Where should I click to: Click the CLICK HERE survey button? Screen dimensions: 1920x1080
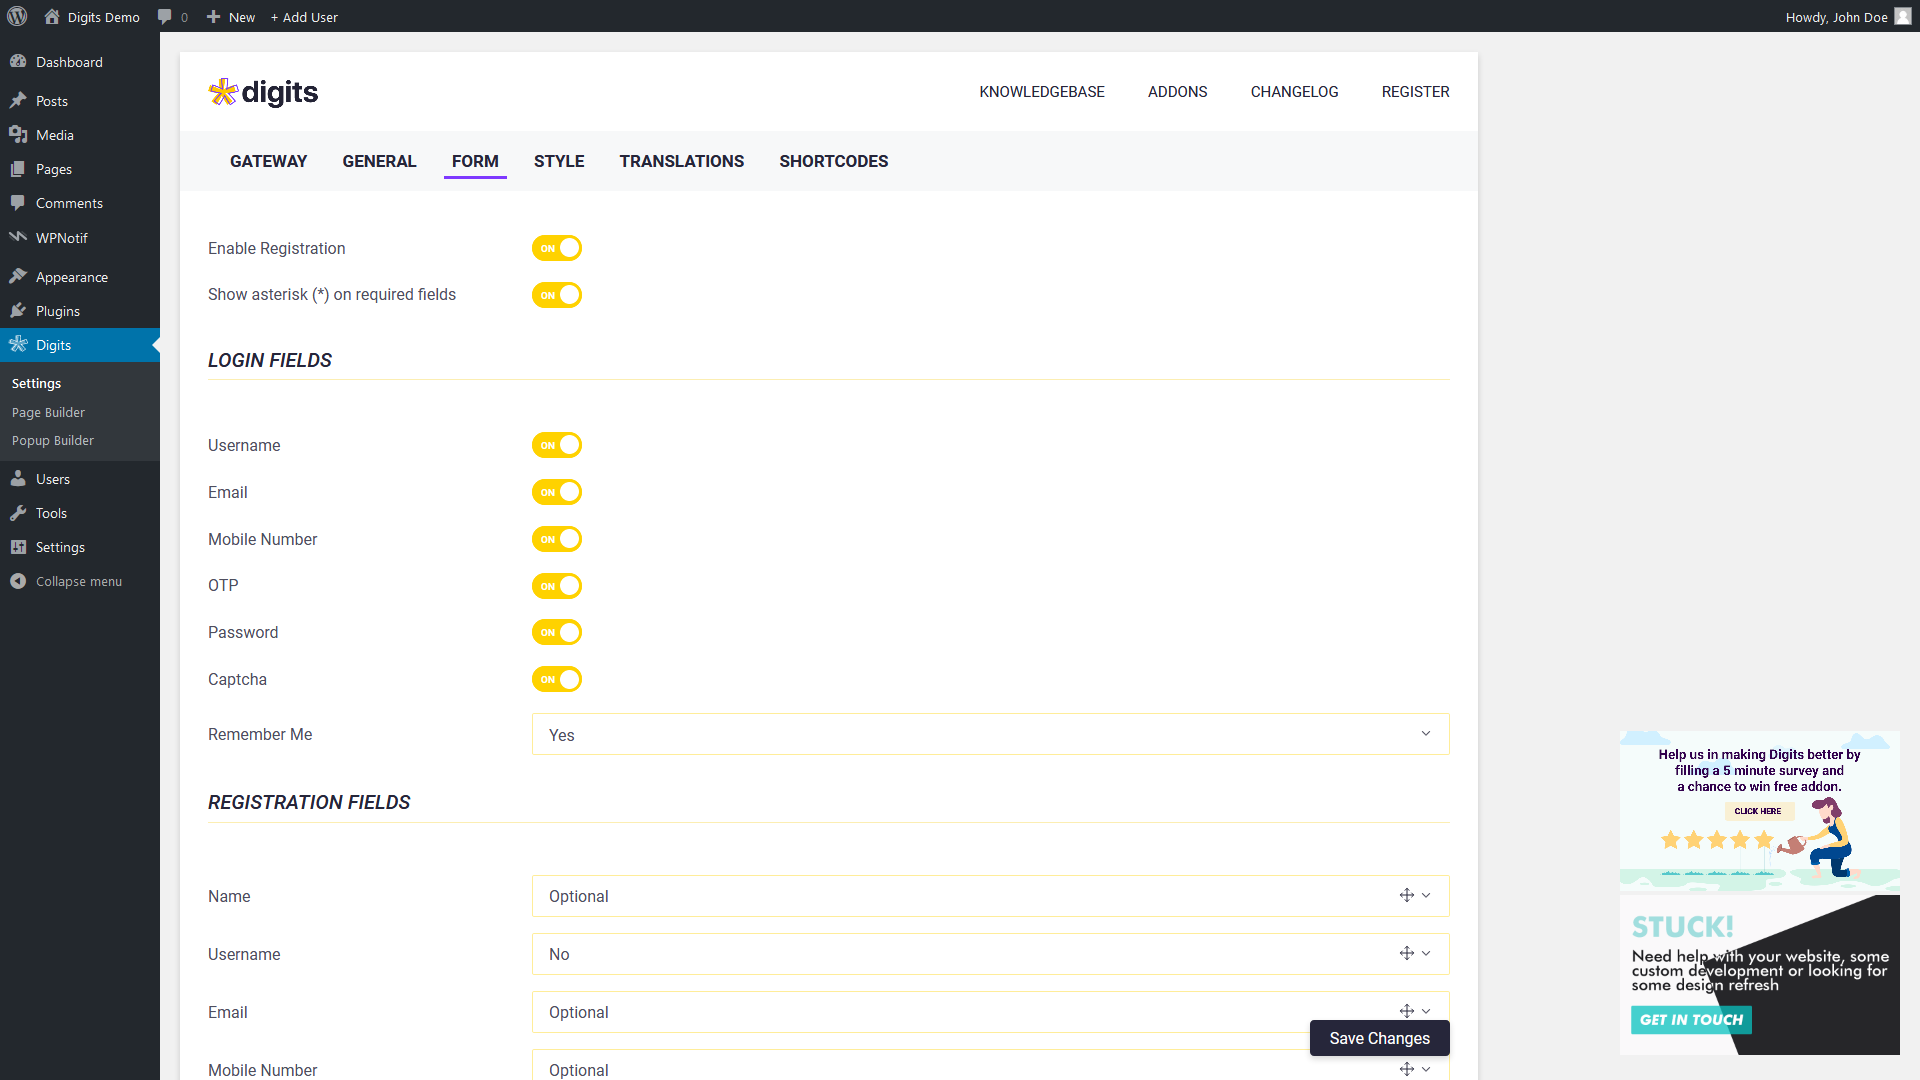[1758, 811]
